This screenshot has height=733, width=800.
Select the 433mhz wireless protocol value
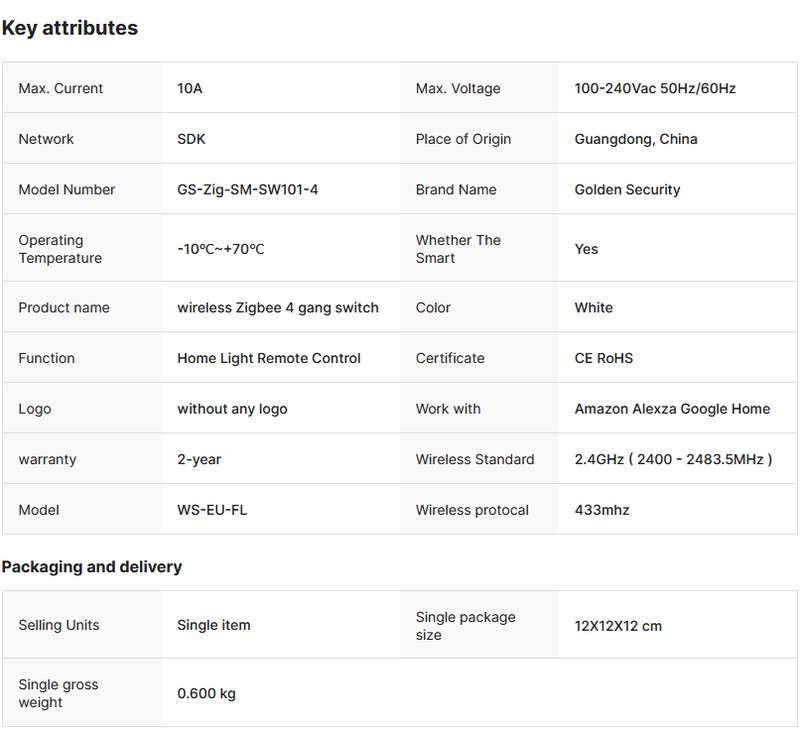click(602, 510)
